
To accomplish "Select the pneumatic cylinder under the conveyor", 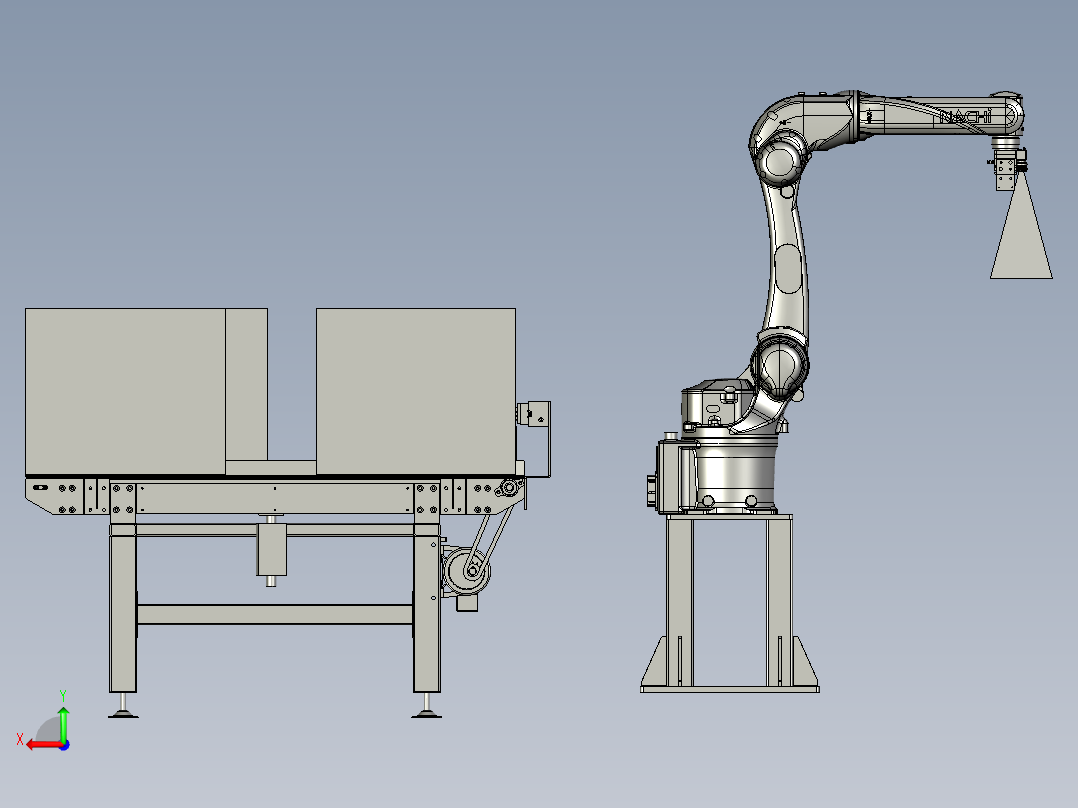I will click(x=272, y=550).
